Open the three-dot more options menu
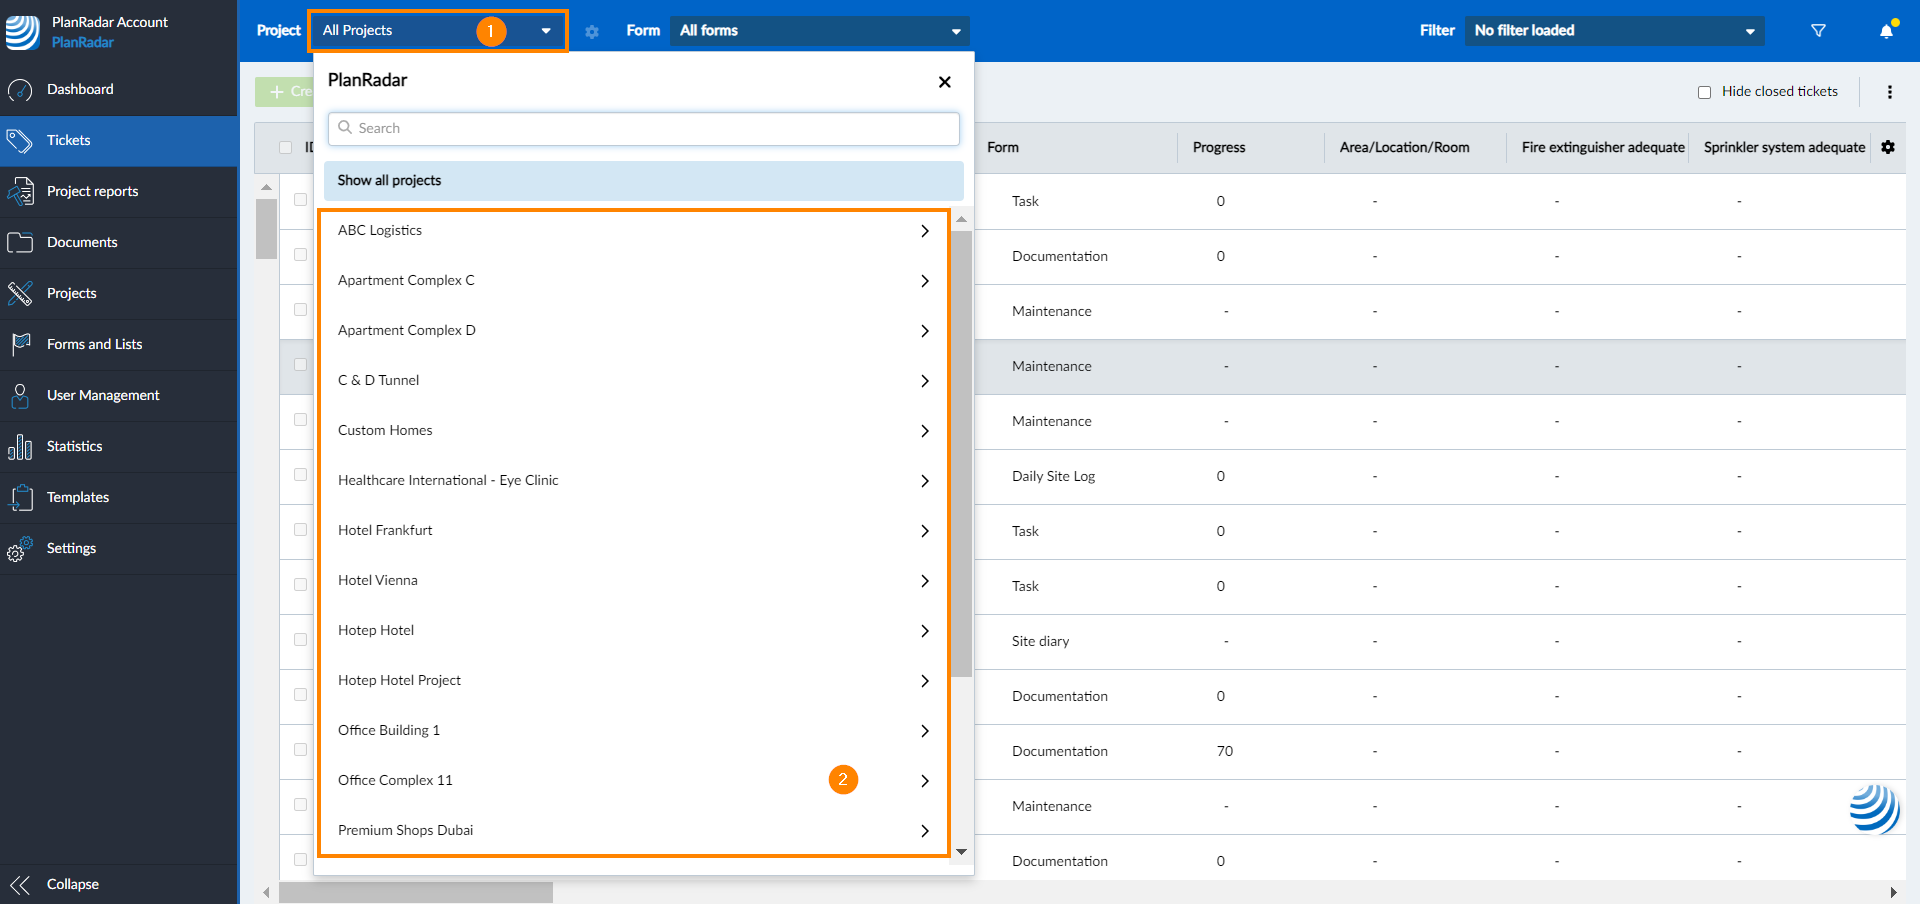Image resolution: width=1920 pixels, height=904 pixels. (1889, 92)
